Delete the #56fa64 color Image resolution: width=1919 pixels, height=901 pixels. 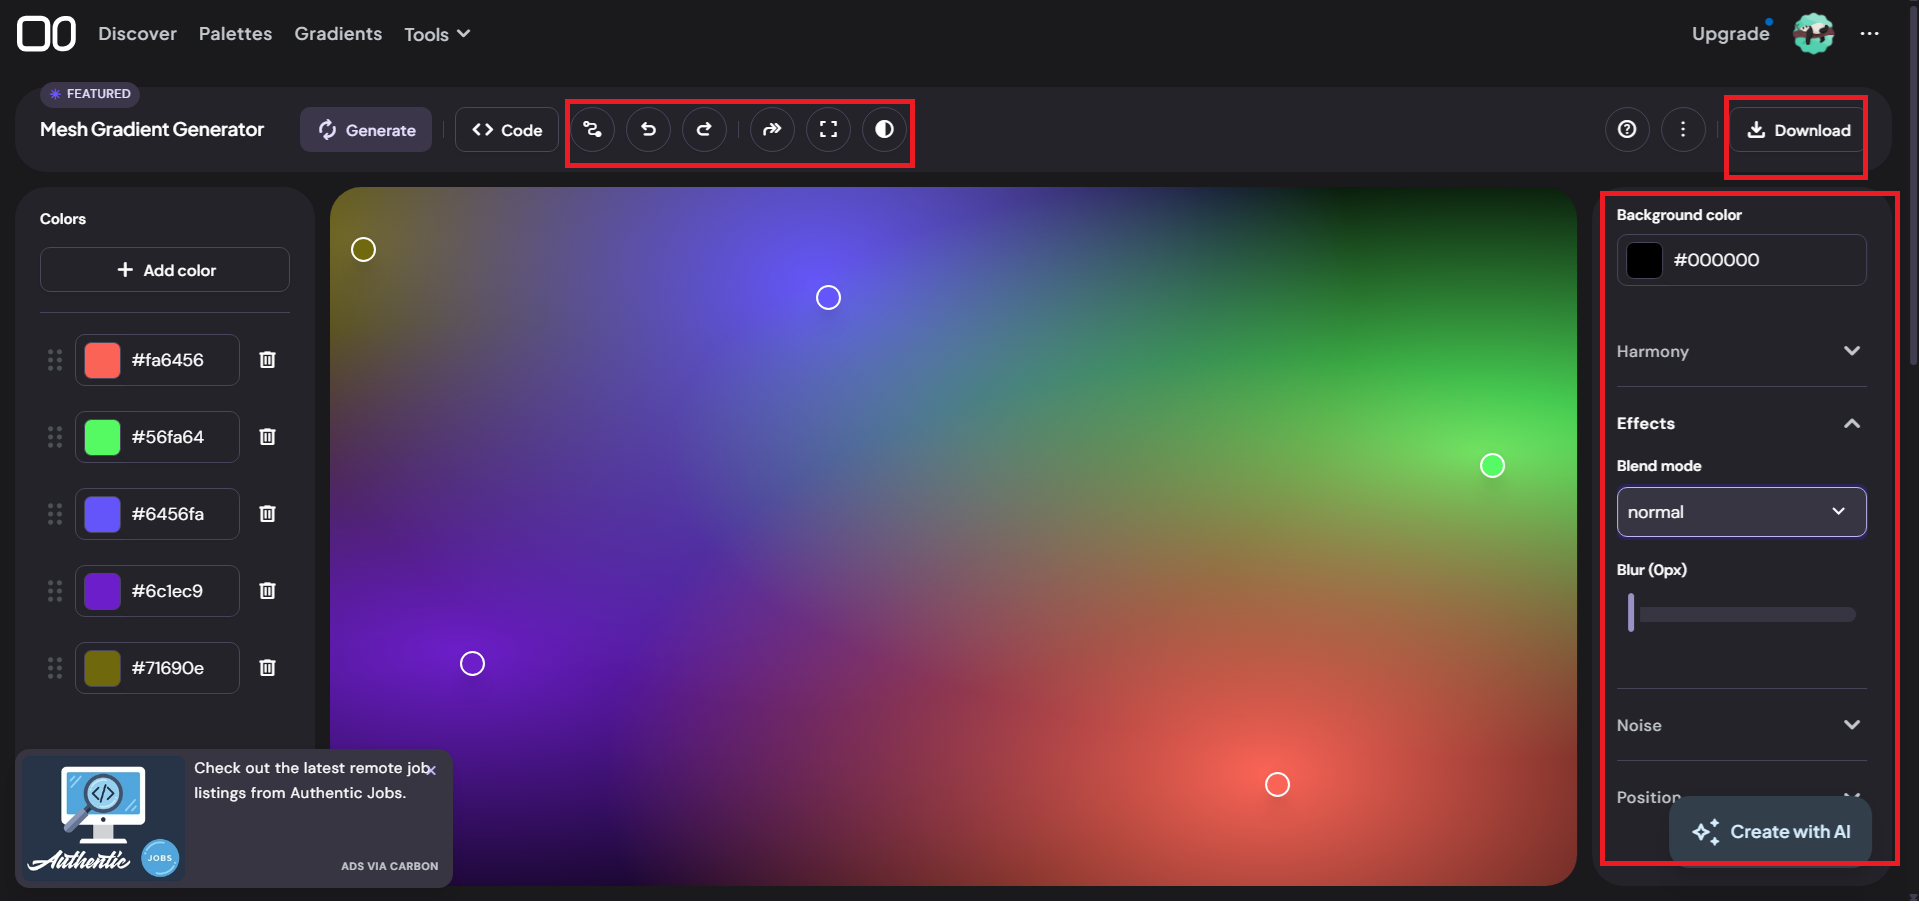click(x=267, y=436)
